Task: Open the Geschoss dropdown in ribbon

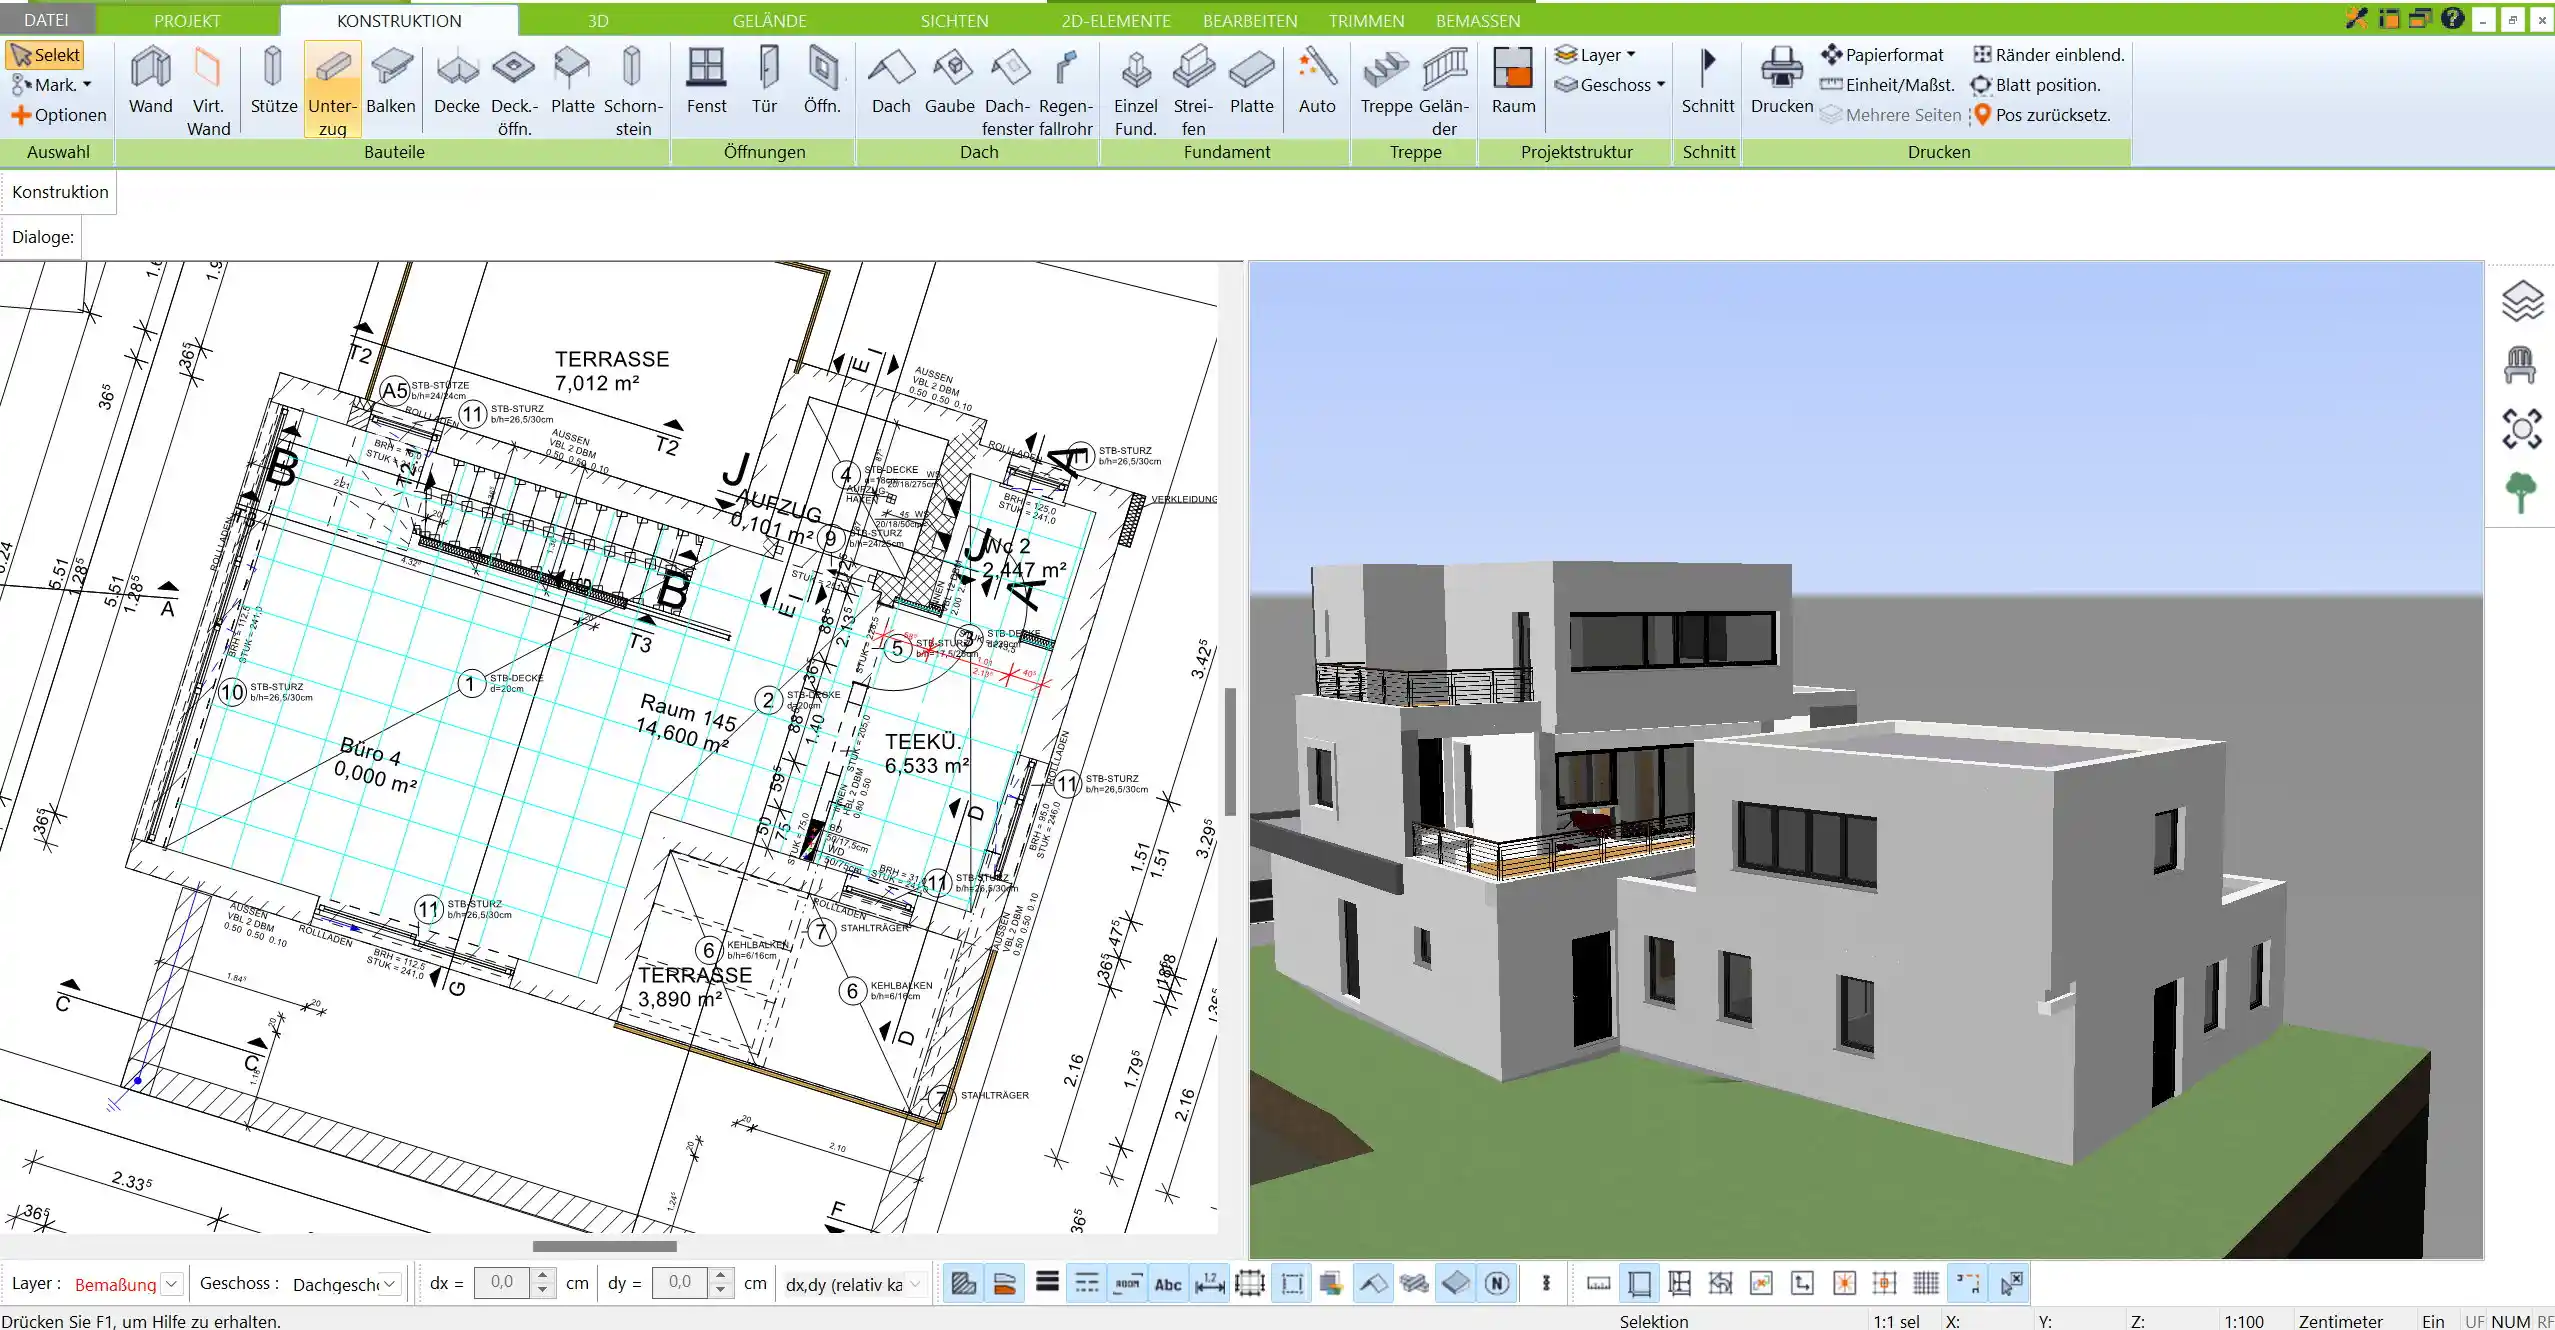Action: pyautogui.click(x=1610, y=85)
